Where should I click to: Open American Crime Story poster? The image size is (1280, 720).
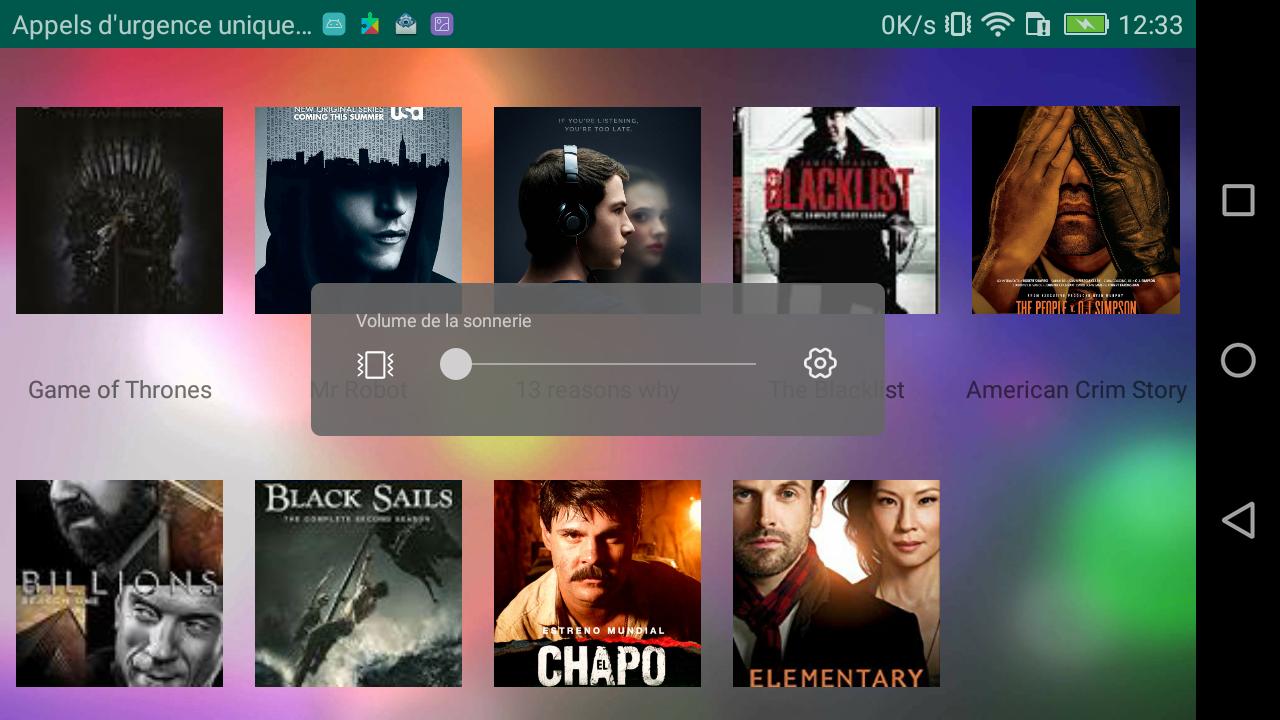[1075, 210]
